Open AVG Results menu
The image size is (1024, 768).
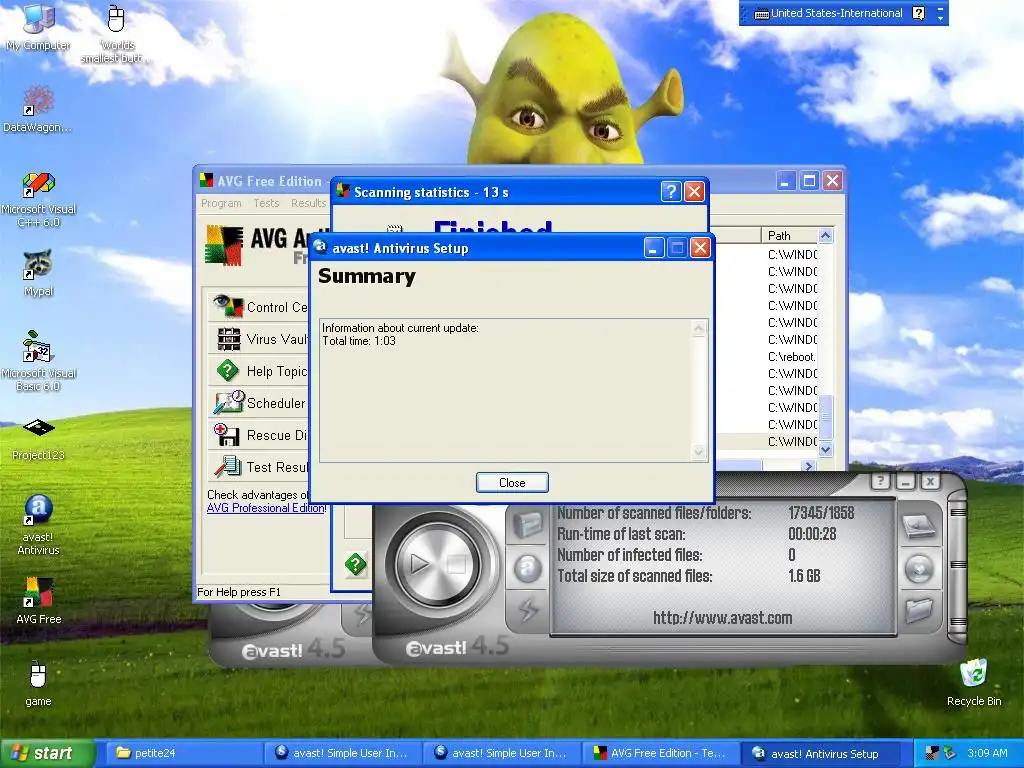point(308,203)
